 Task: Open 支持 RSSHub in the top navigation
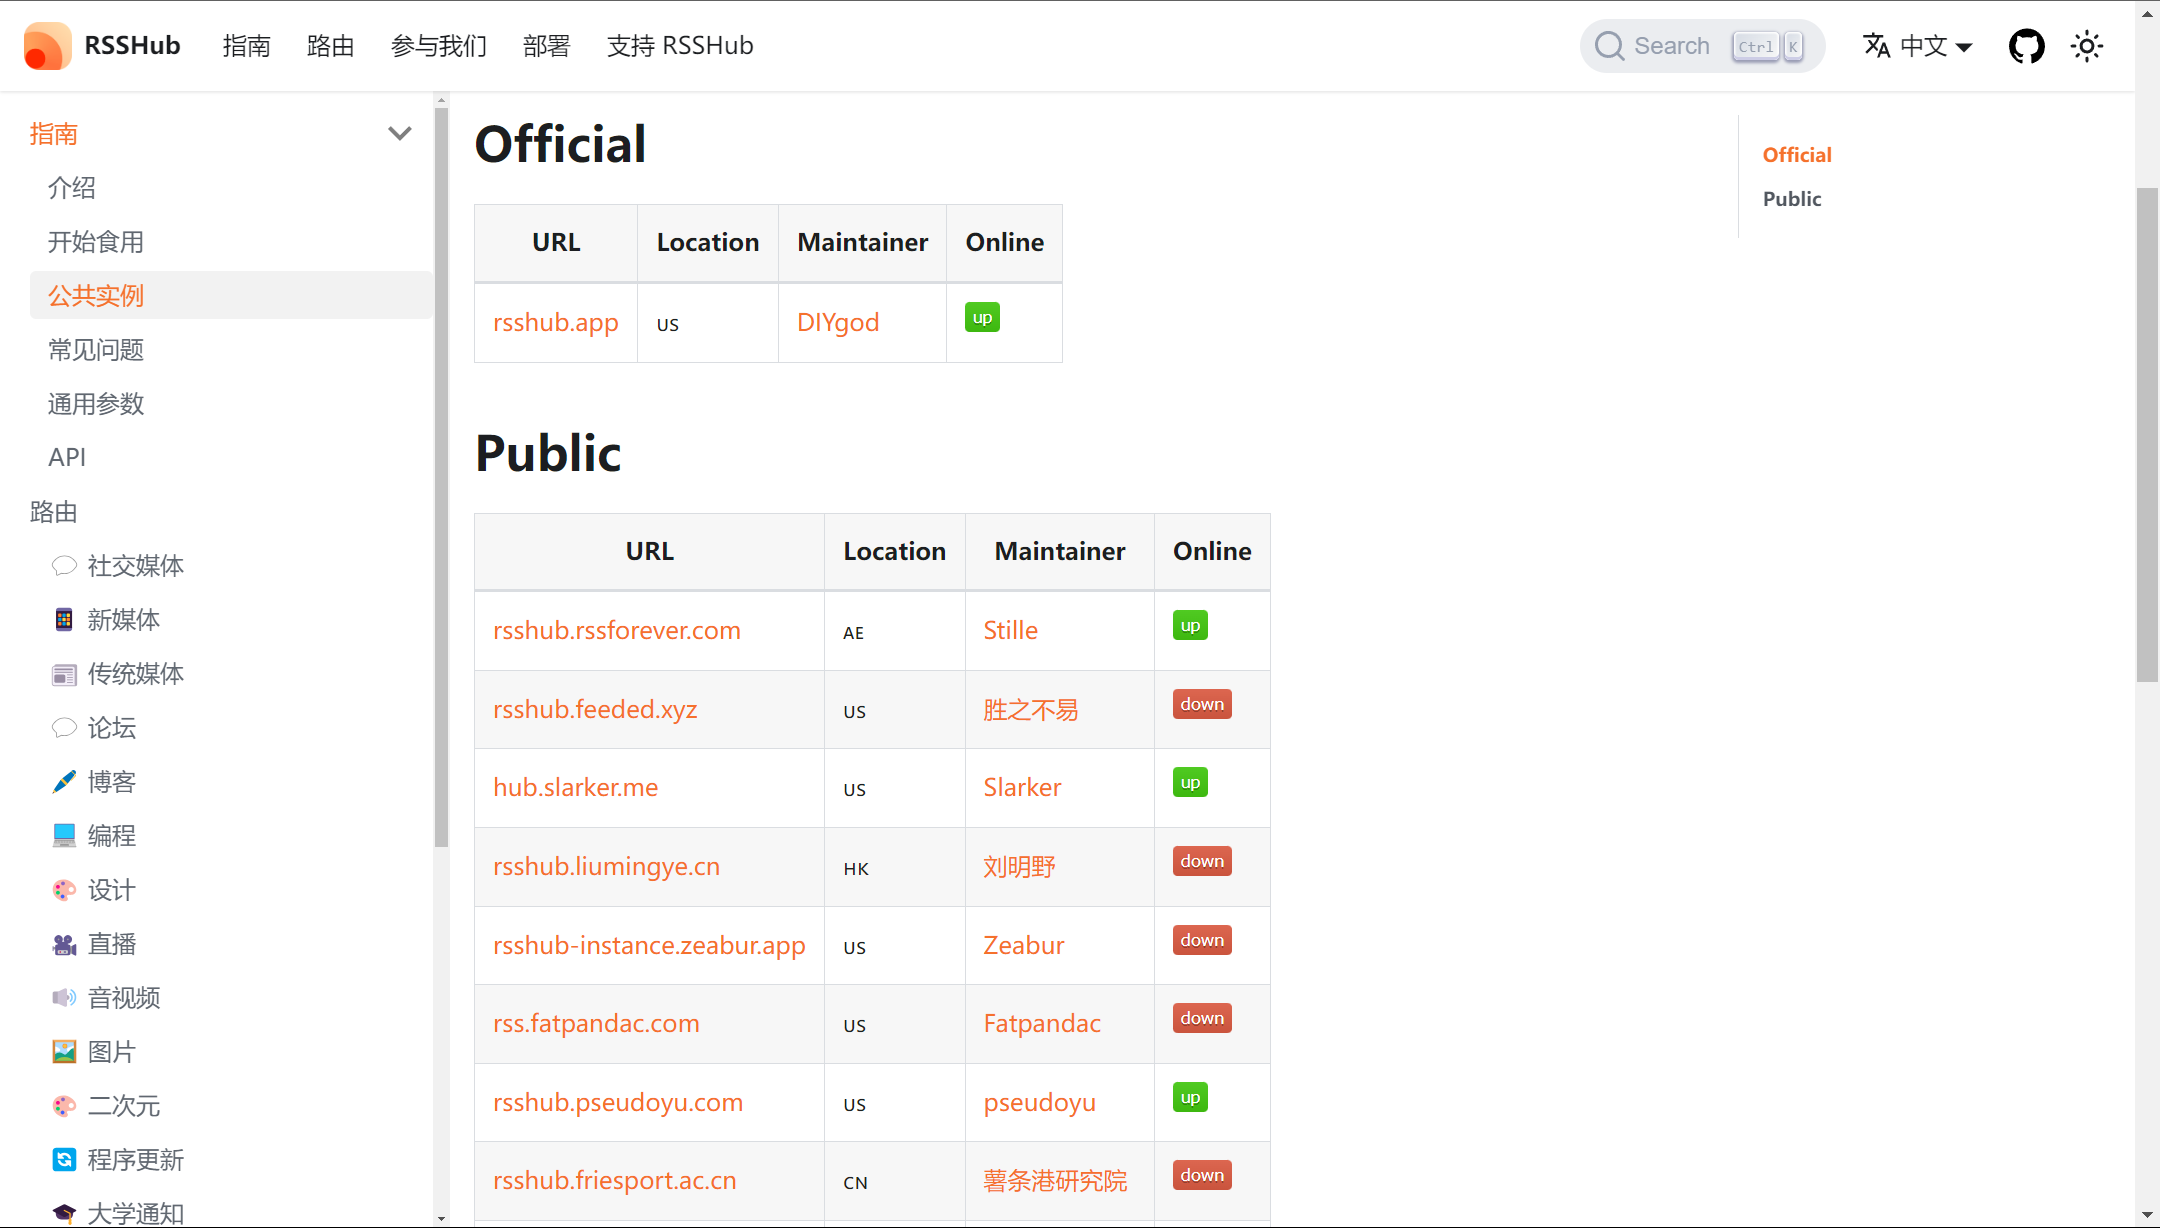pyautogui.click(x=680, y=46)
